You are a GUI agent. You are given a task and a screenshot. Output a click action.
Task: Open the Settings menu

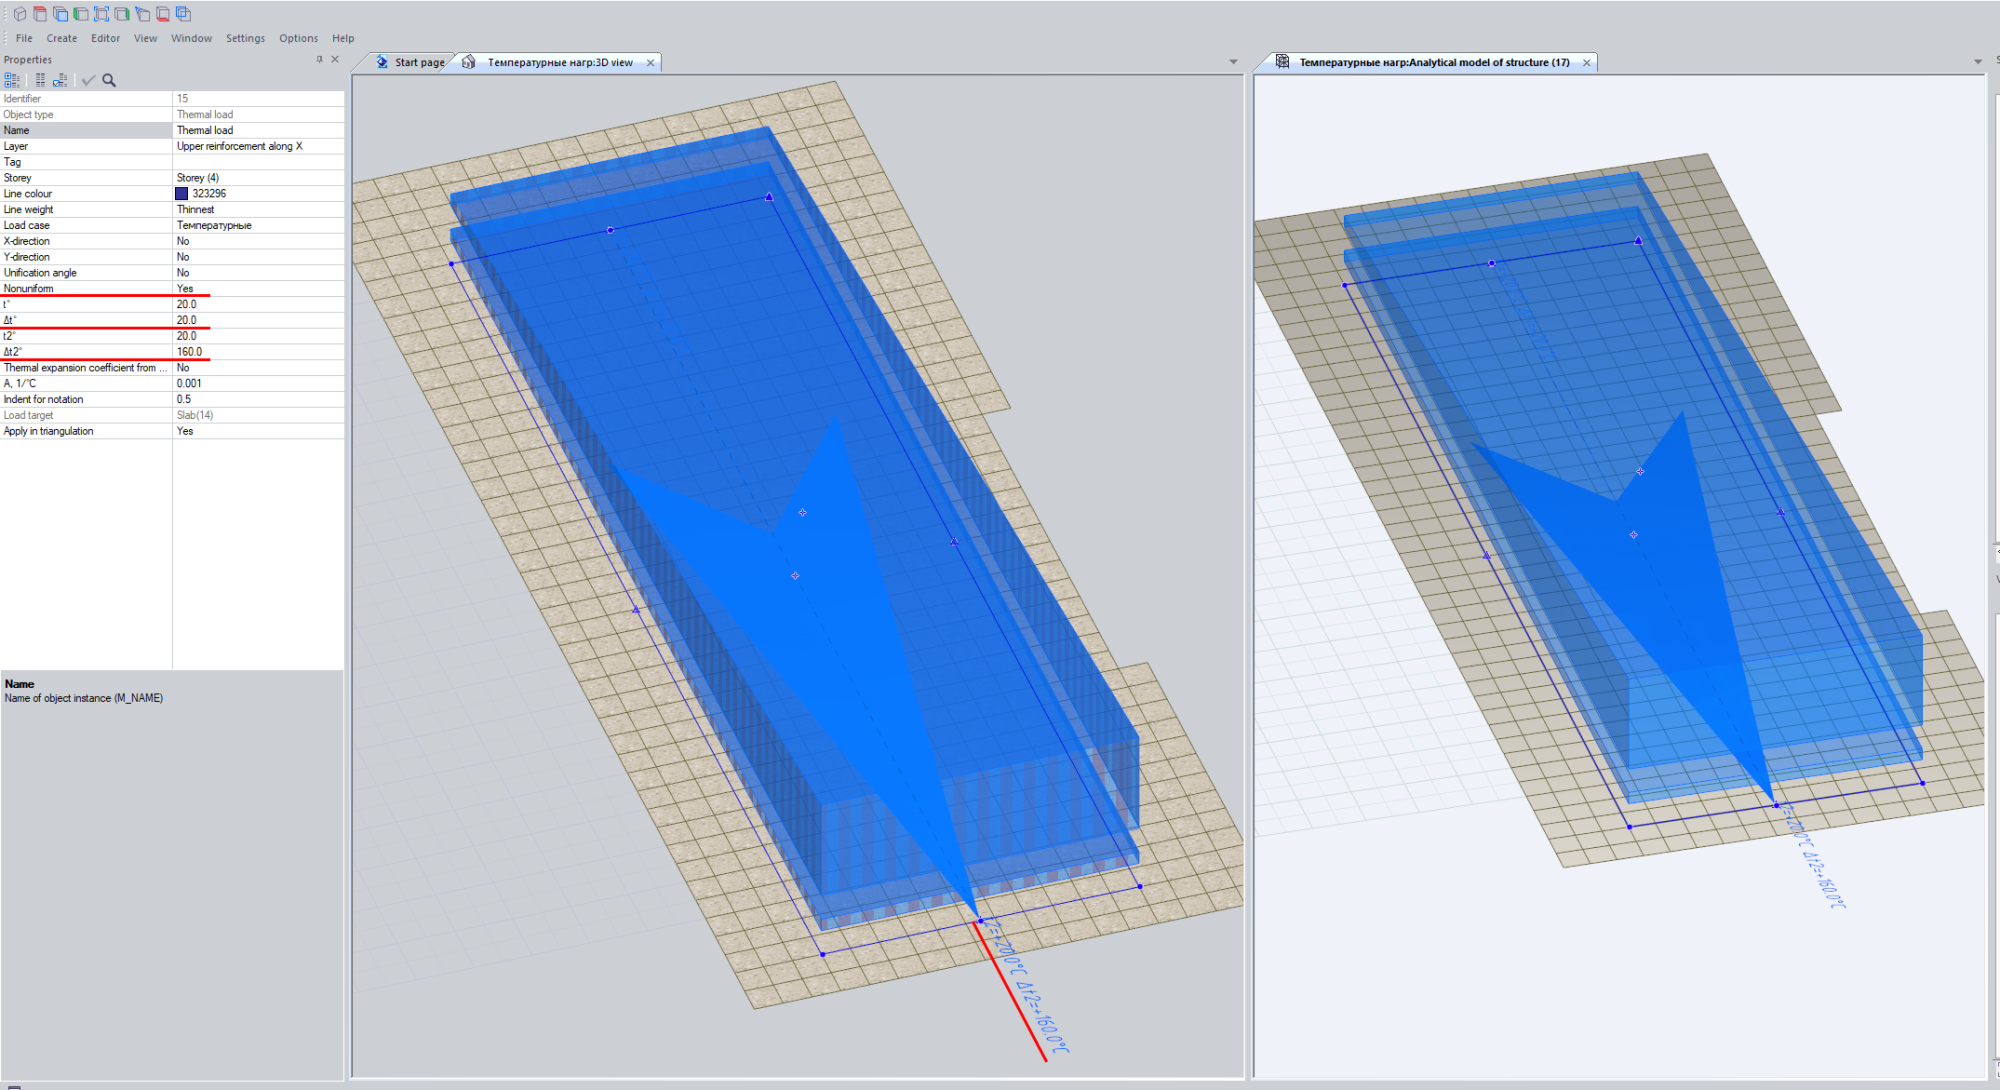pos(245,38)
